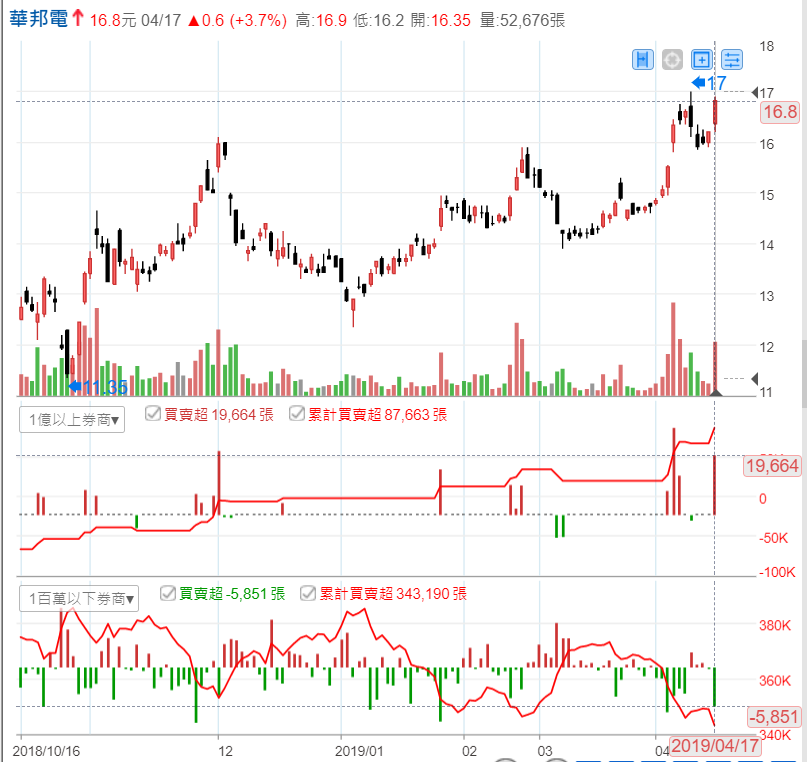The image size is (807, 762).
Task: Click the blue arrow at low 11.35
Action: 72,386
